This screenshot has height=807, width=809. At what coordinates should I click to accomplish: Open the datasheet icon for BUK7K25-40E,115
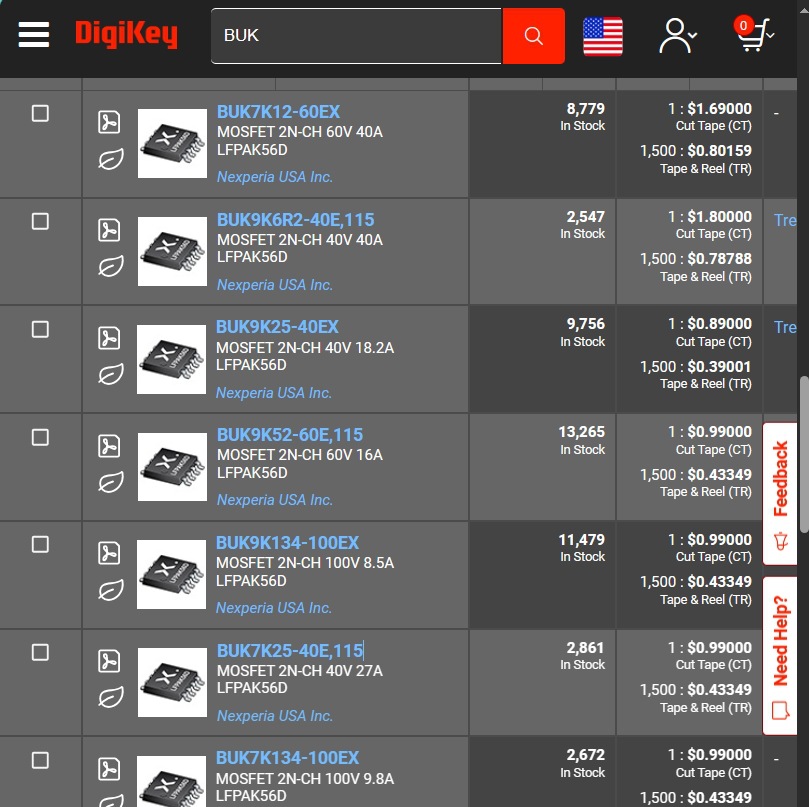pos(109,661)
